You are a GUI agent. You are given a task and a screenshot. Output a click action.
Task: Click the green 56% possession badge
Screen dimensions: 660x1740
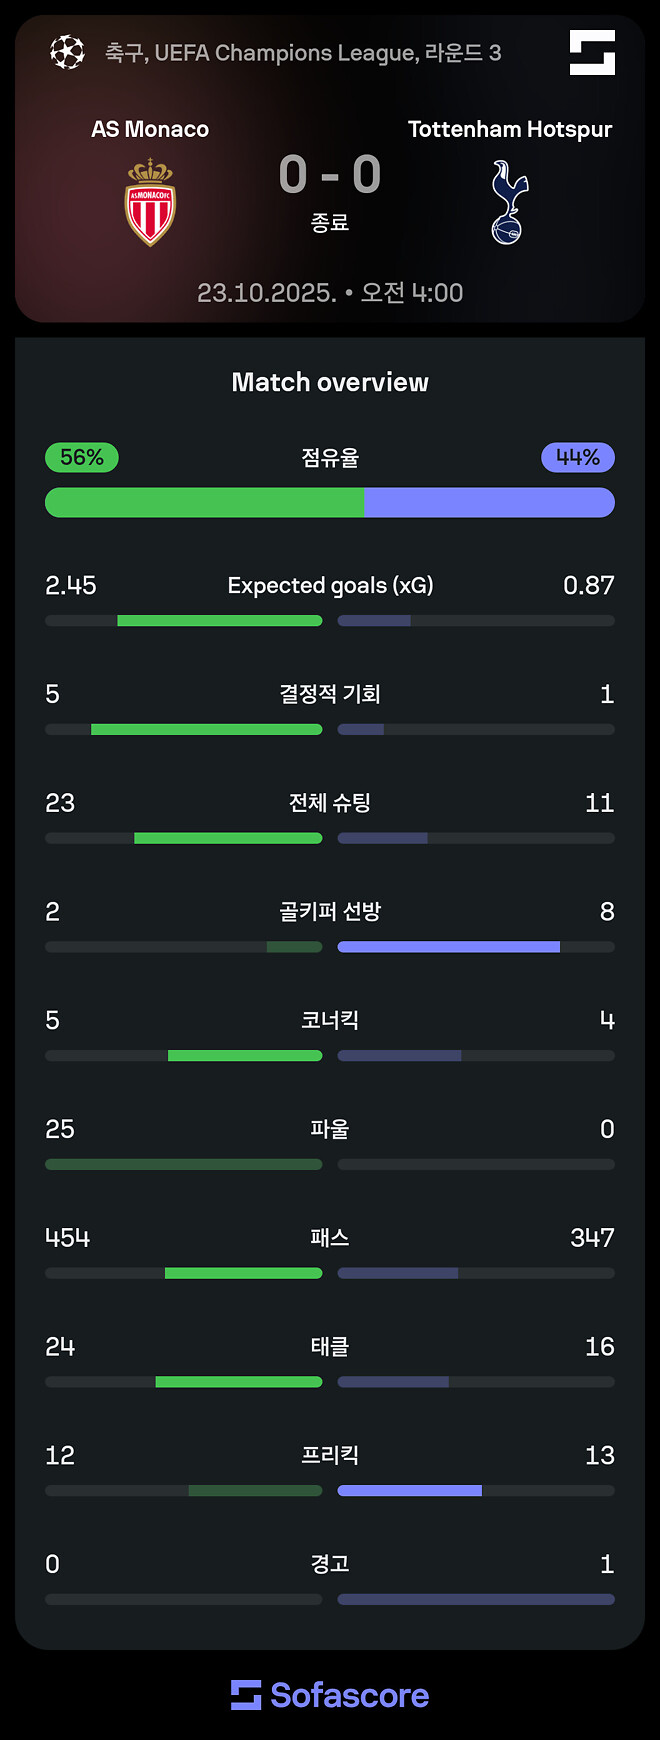pyautogui.click(x=82, y=457)
